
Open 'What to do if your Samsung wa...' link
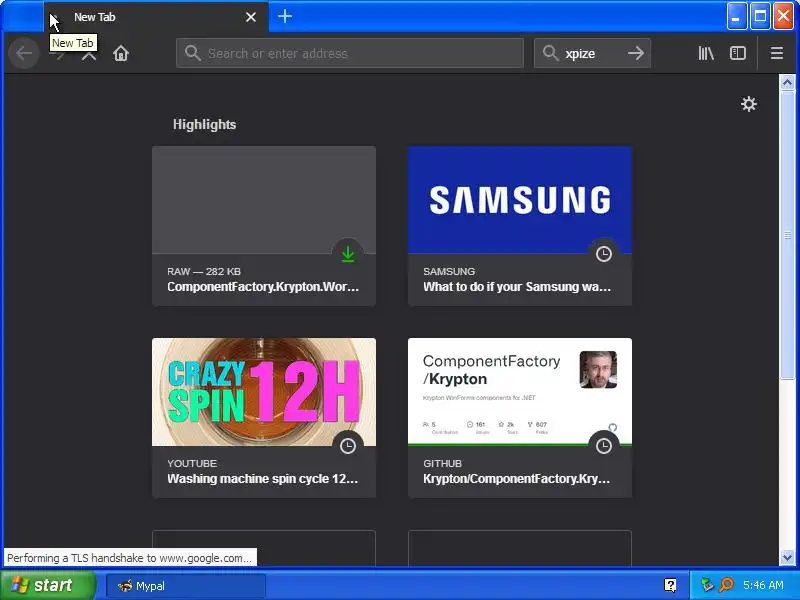pyautogui.click(x=517, y=287)
